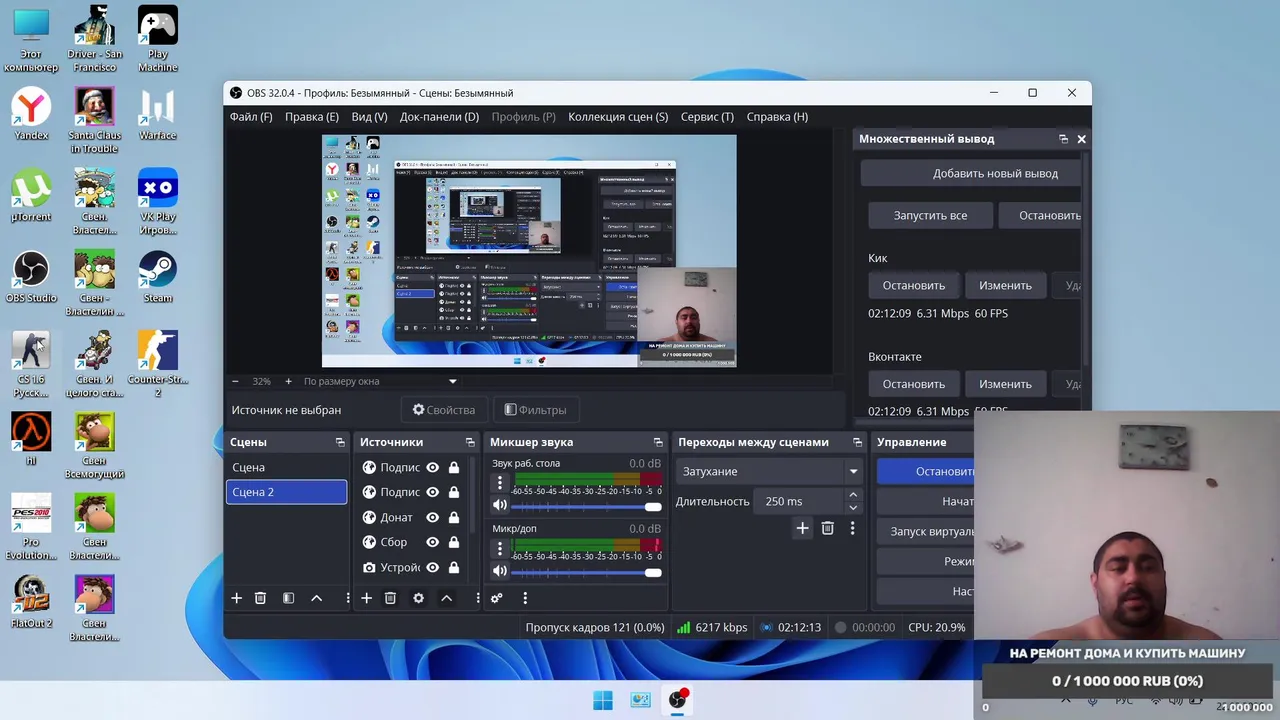Undock the Микшер звука panel

click(x=658, y=442)
